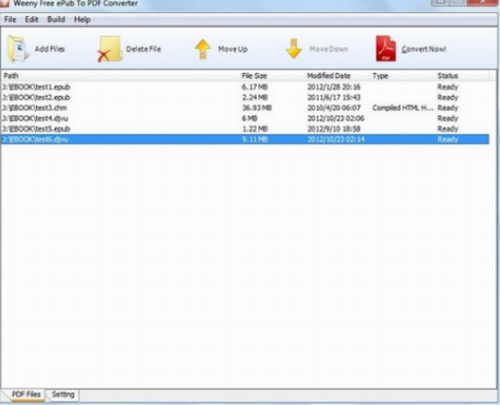Open the Edit menu

32,19
